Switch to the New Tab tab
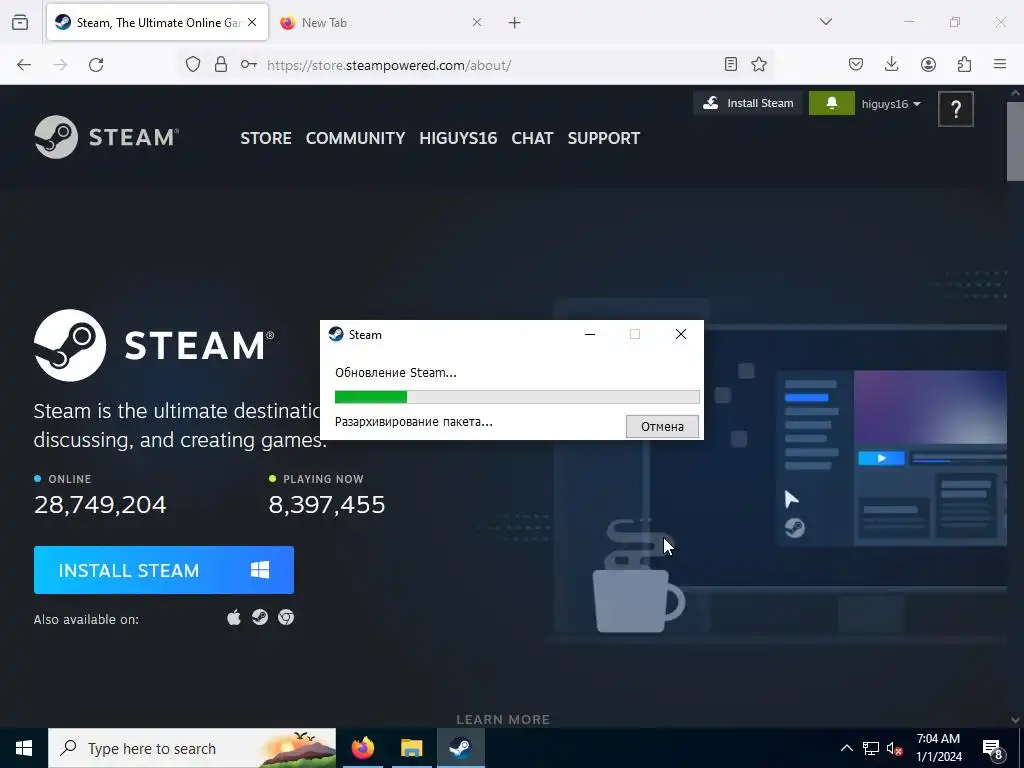The height and width of the screenshot is (768, 1024). (x=381, y=22)
